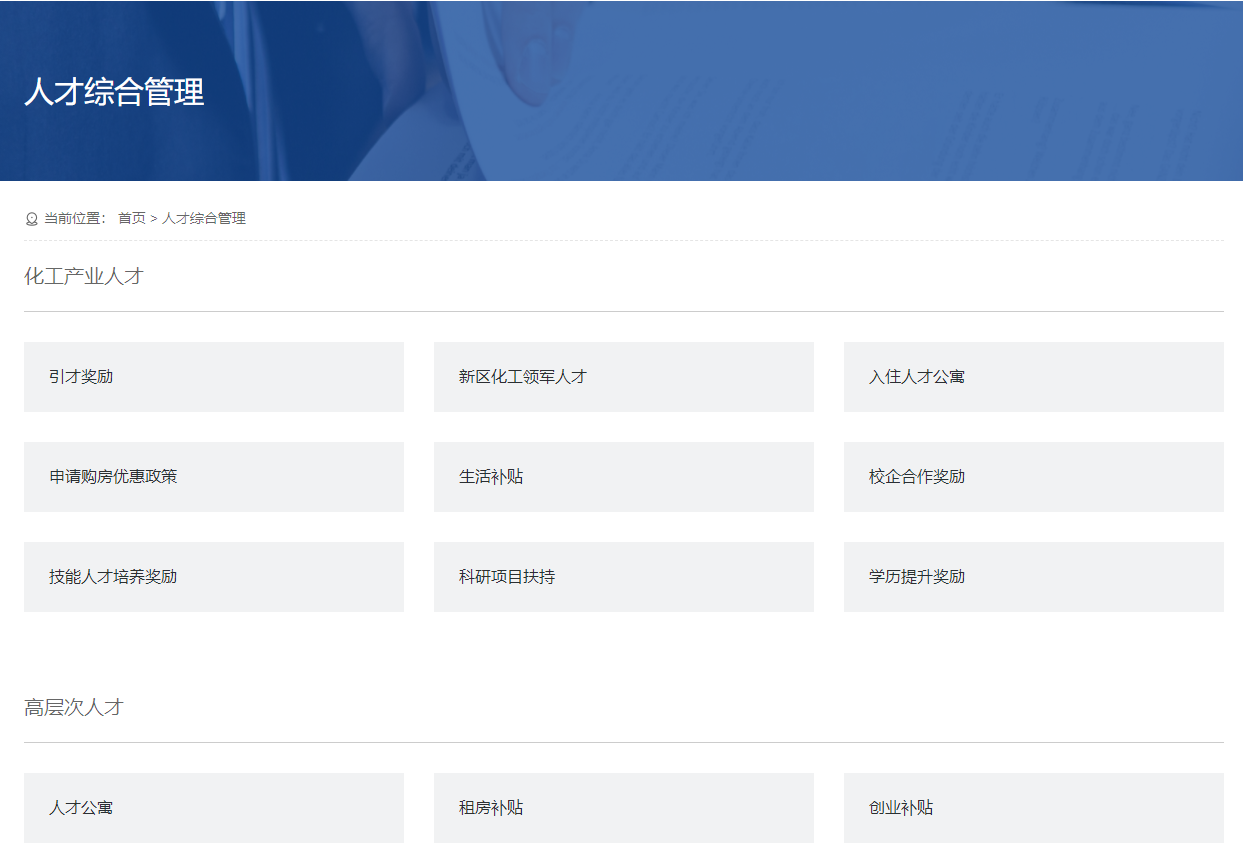
Task: Select 校企合作奖励 tile
Action: [1033, 477]
